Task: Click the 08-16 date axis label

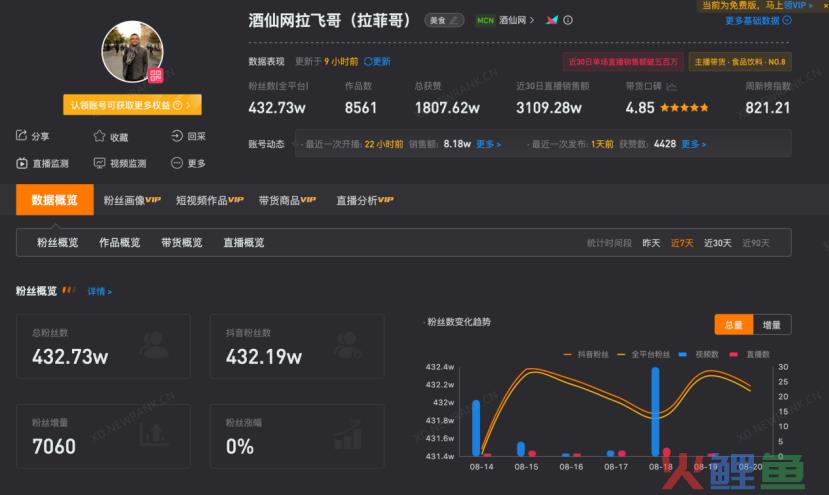Action: pos(571,467)
